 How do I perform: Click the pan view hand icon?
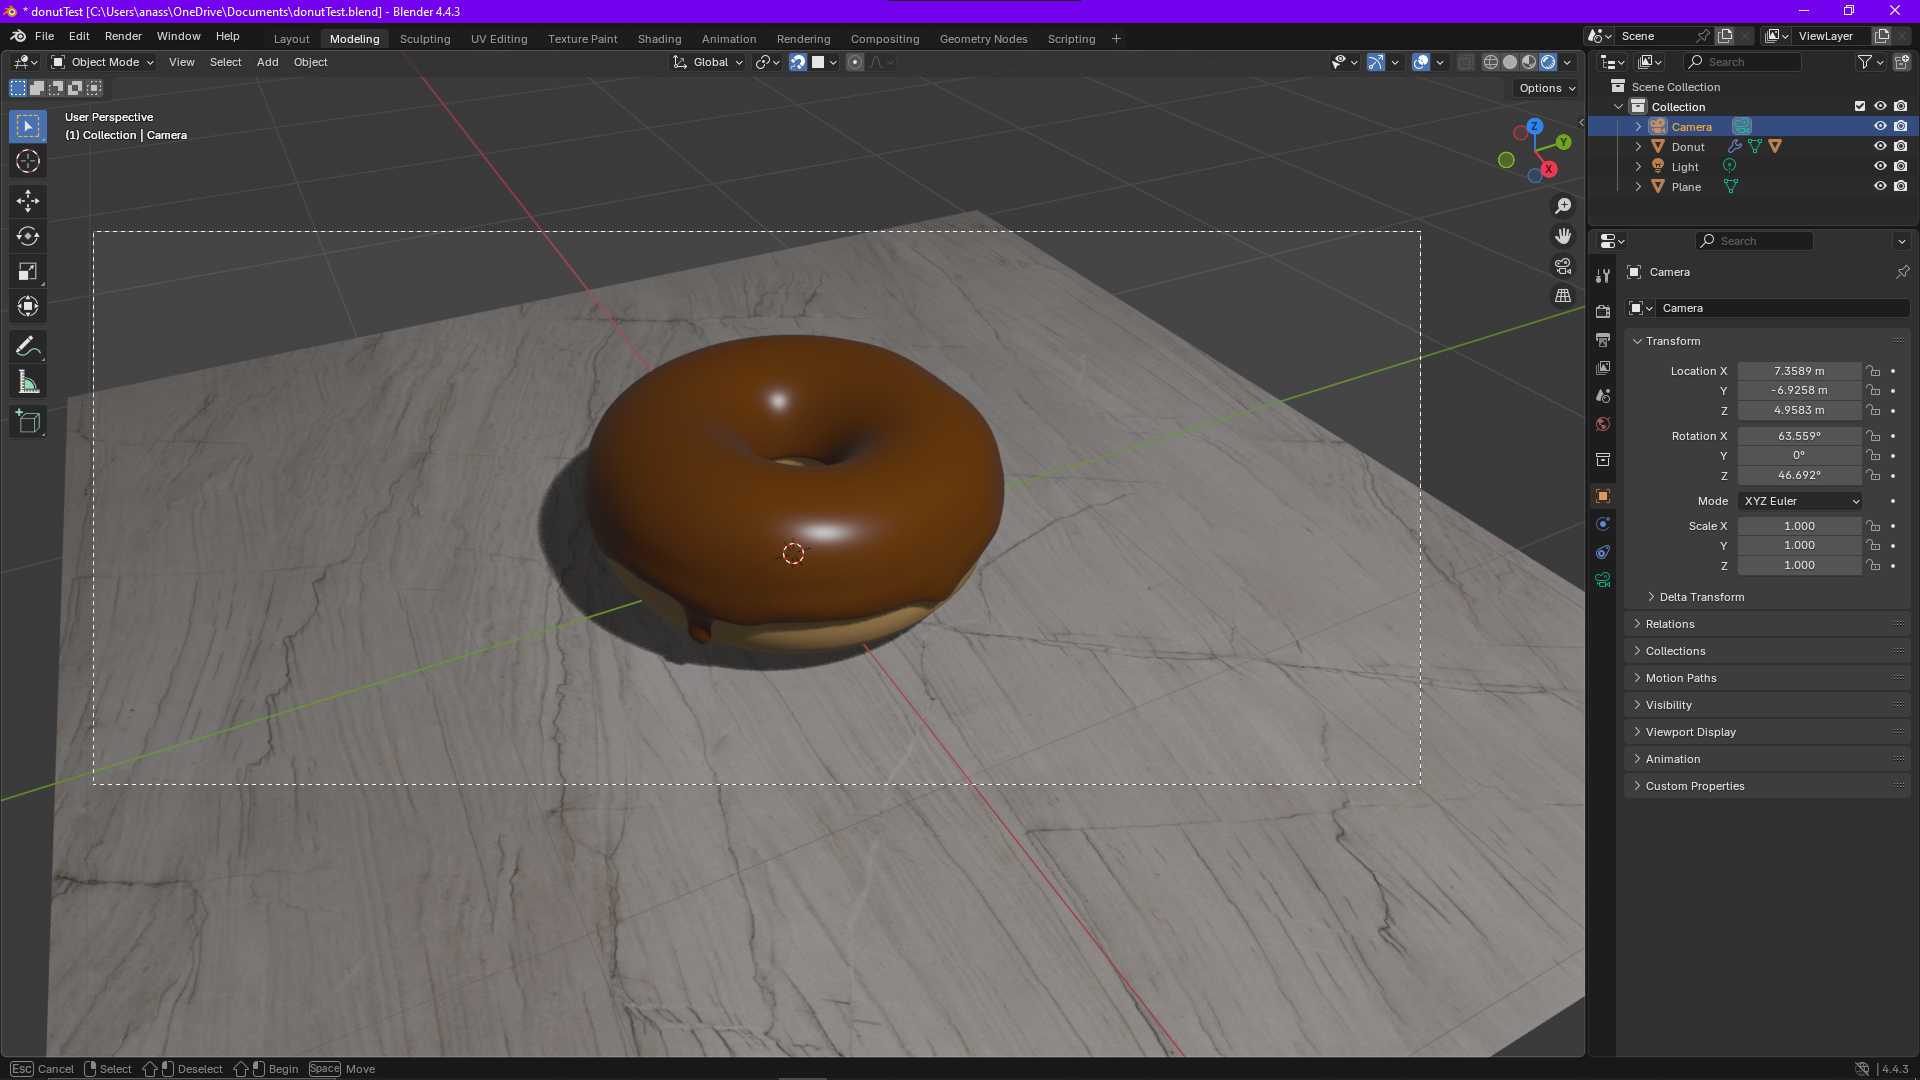(1563, 236)
